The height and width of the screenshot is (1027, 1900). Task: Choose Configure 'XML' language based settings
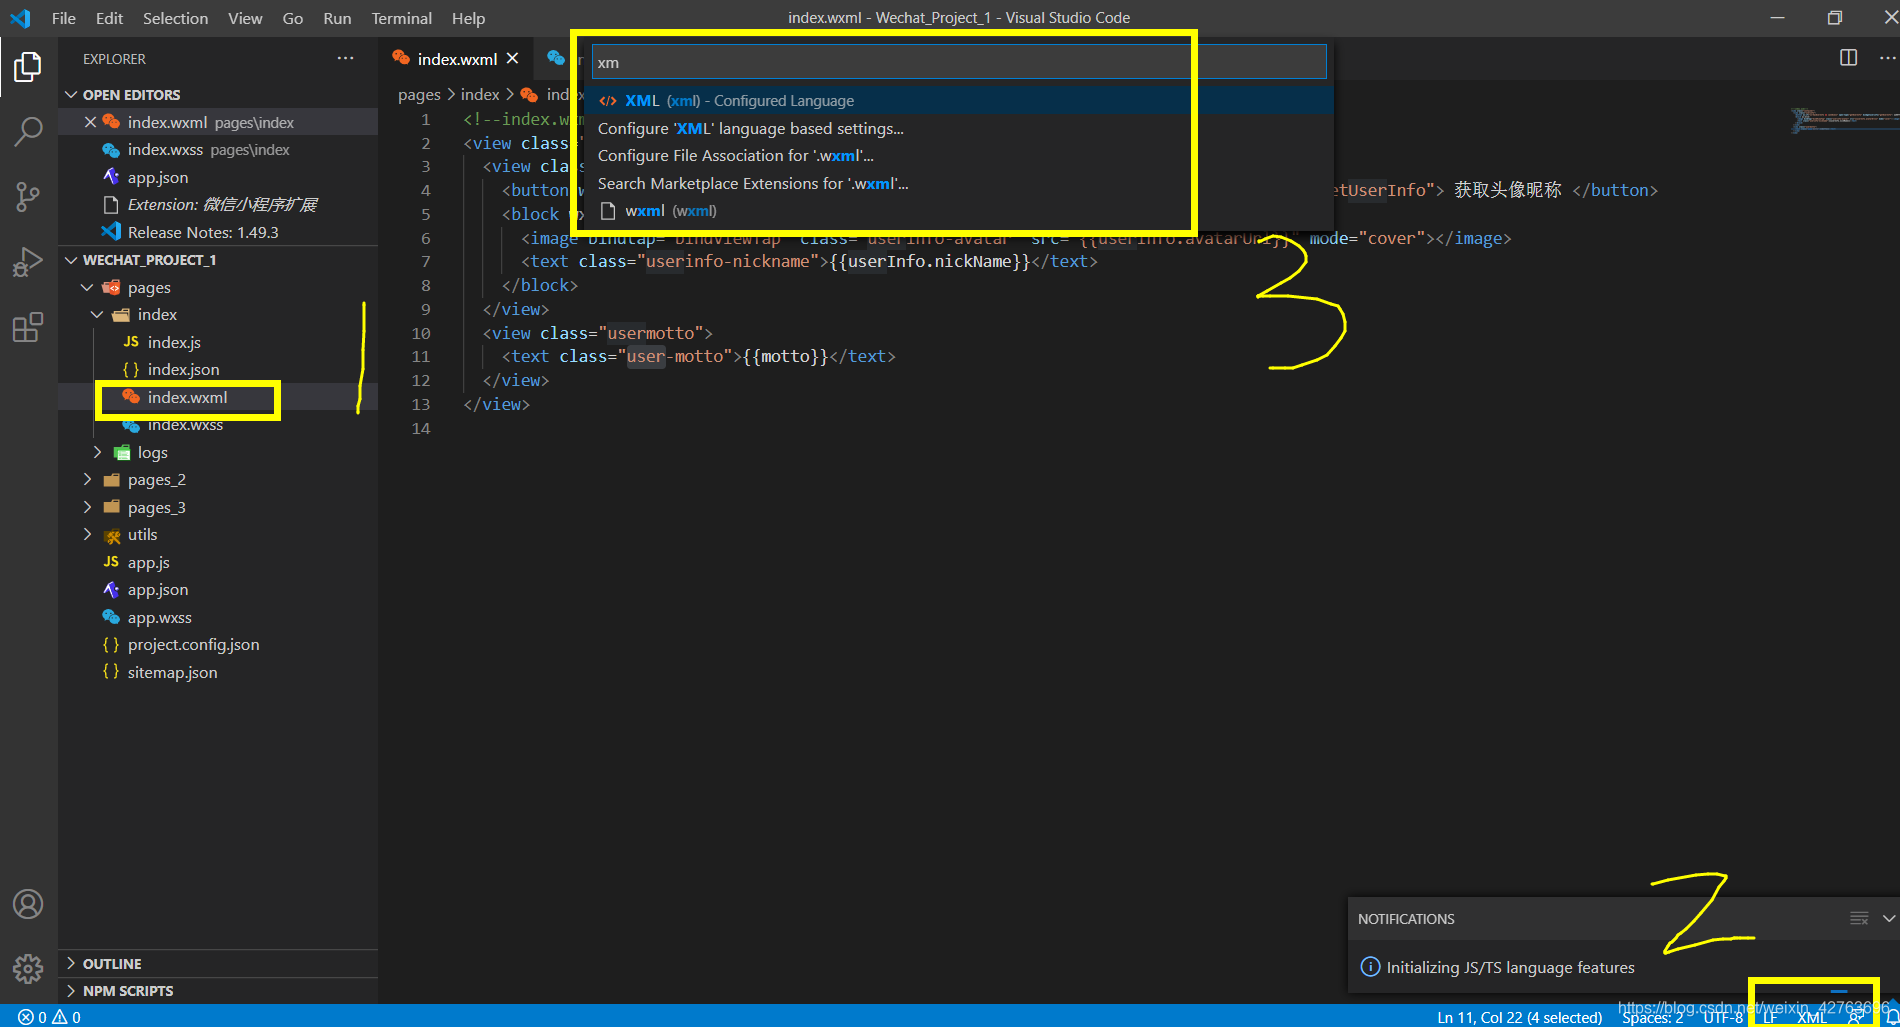[x=960, y=128]
